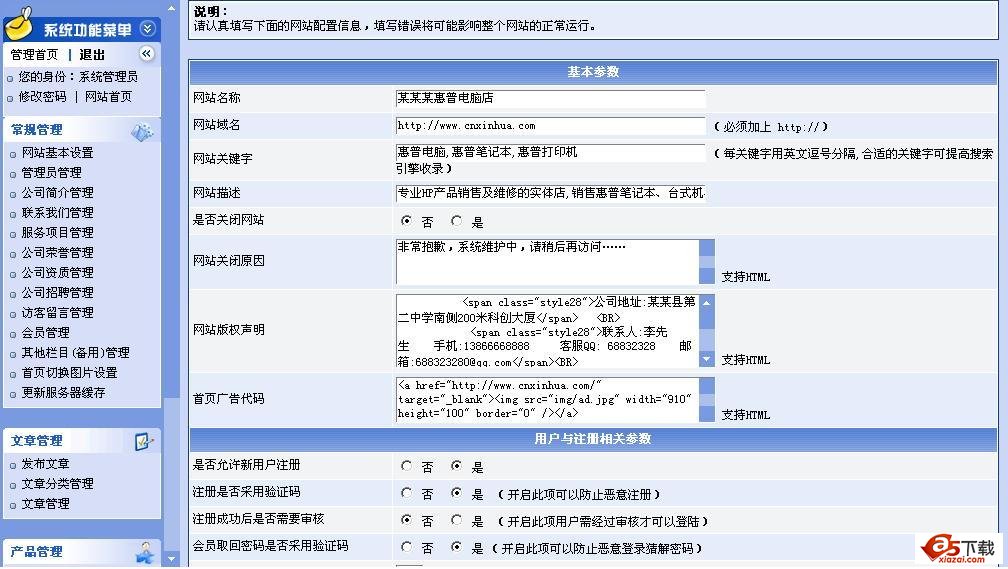Image resolution: width=1008 pixels, height=569 pixels.
Task: Click the 文章管理 section icon
Action: point(144,442)
